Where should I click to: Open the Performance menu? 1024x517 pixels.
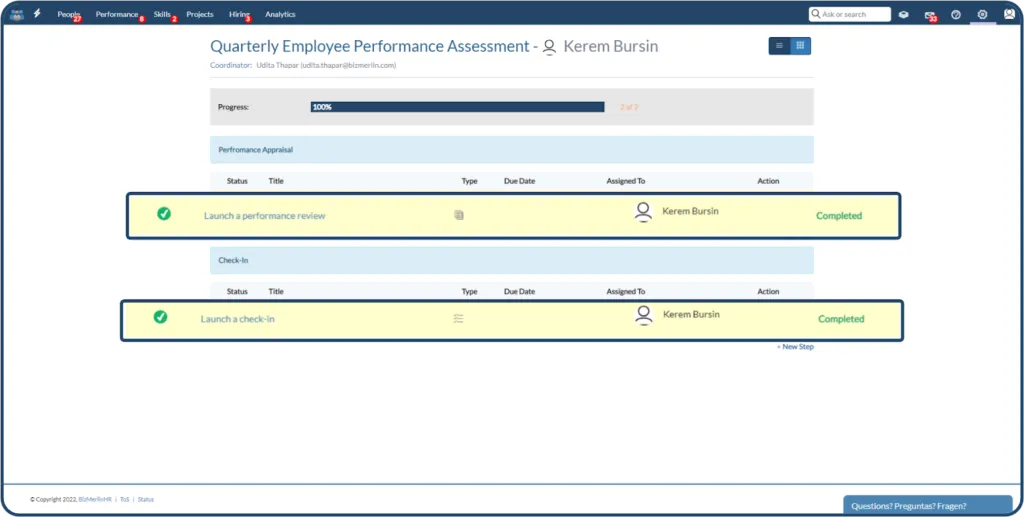(x=118, y=14)
